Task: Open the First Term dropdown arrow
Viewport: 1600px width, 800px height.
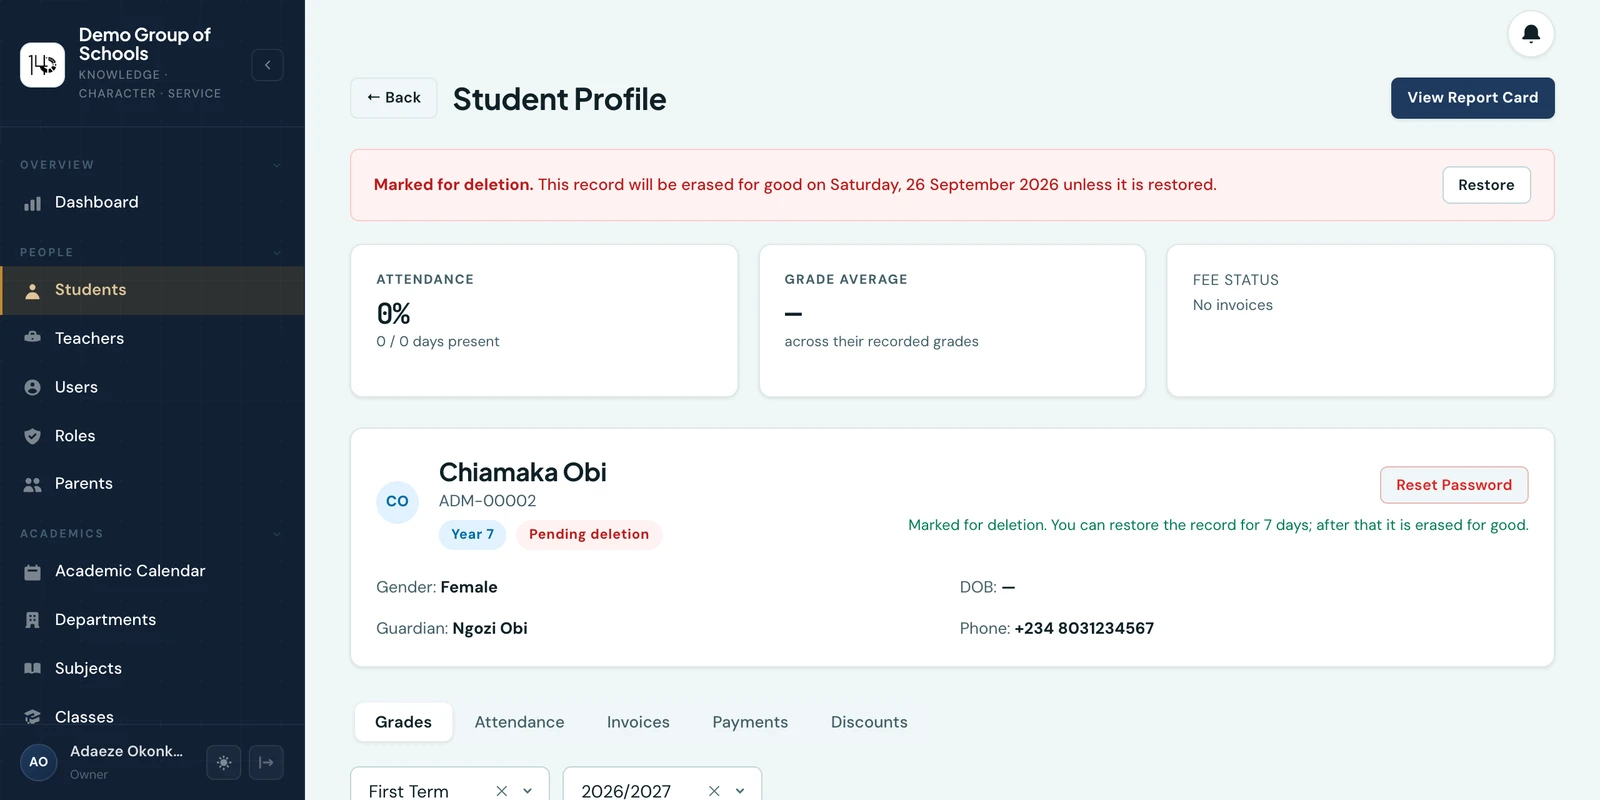Action: coord(528,791)
